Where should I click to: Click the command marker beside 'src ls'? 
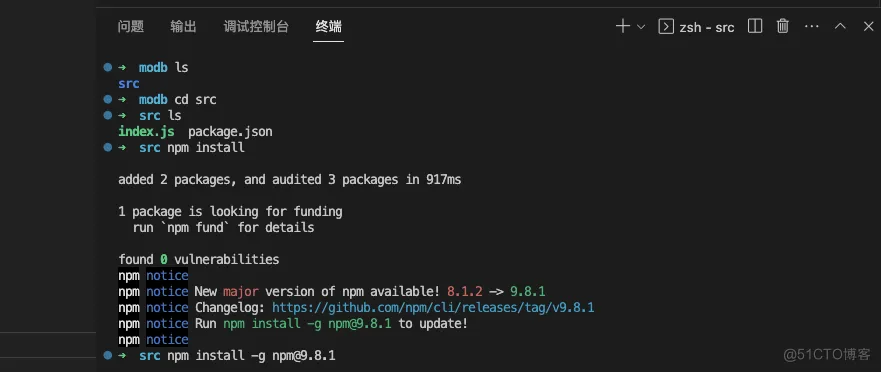(x=108, y=115)
